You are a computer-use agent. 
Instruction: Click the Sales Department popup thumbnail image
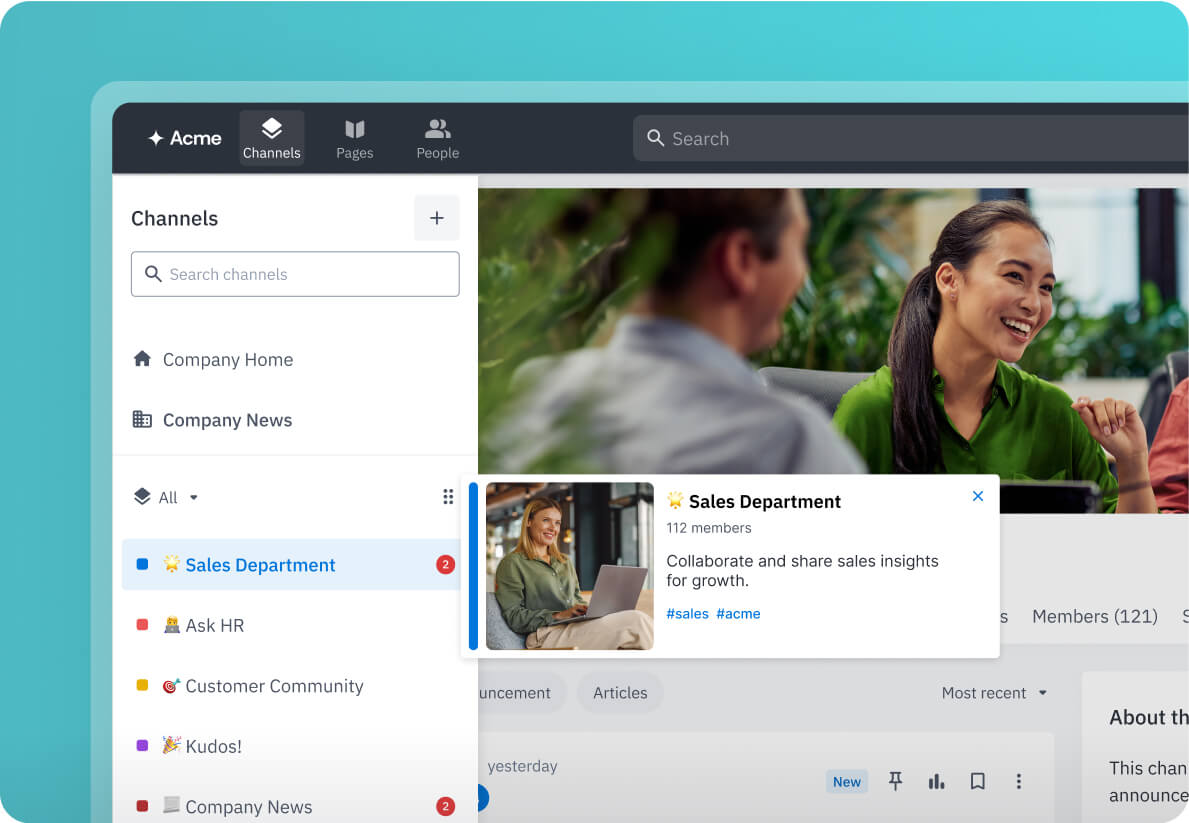(569, 566)
